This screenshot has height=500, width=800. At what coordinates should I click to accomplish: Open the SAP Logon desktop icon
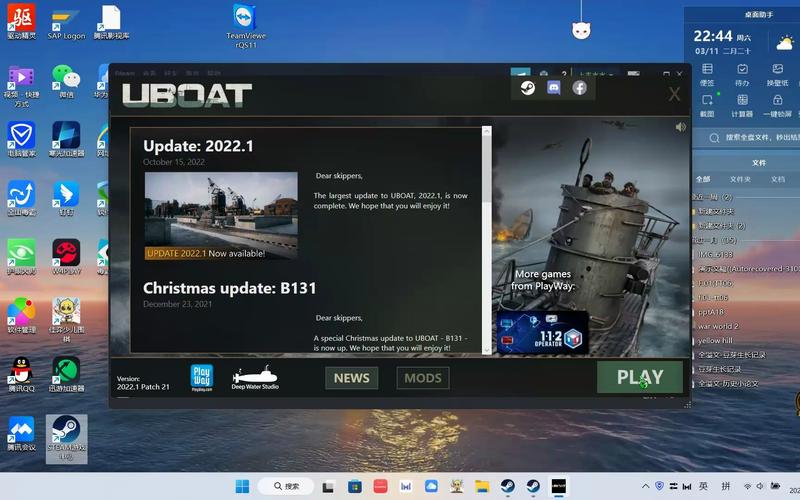66,18
